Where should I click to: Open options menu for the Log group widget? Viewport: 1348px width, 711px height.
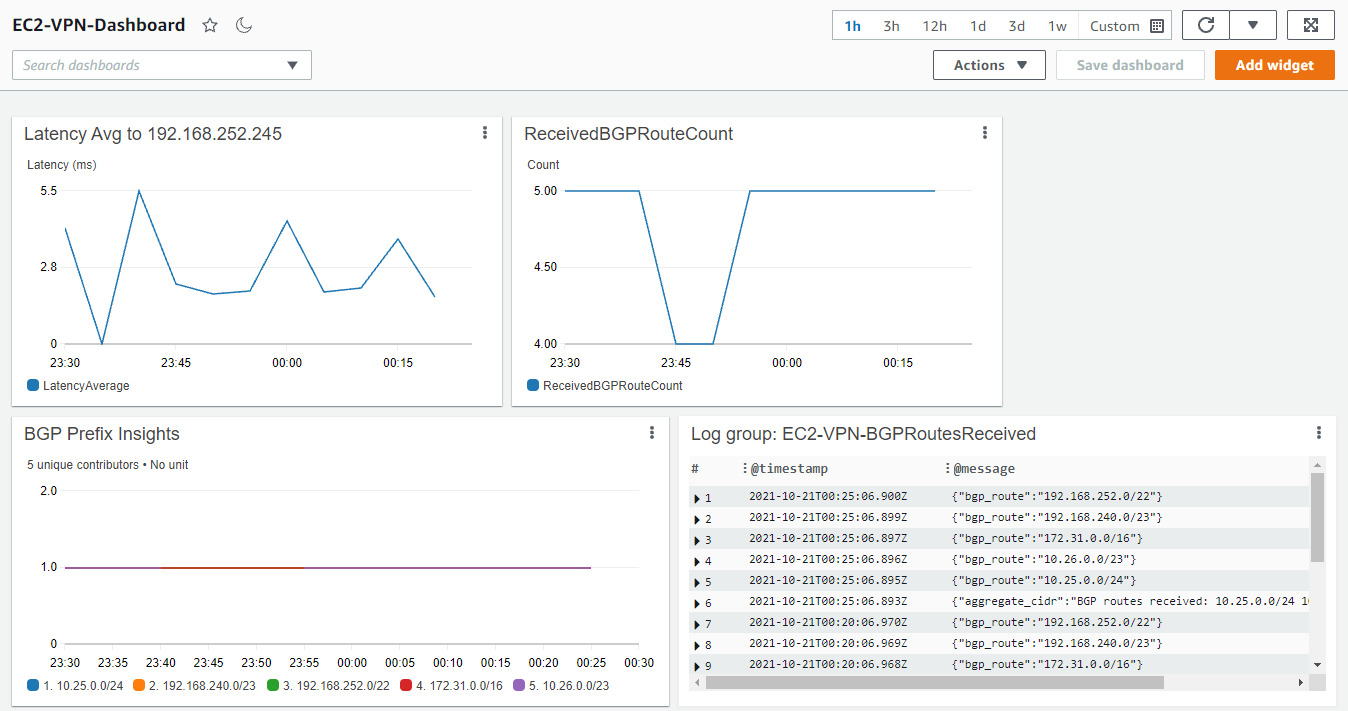1319,431
